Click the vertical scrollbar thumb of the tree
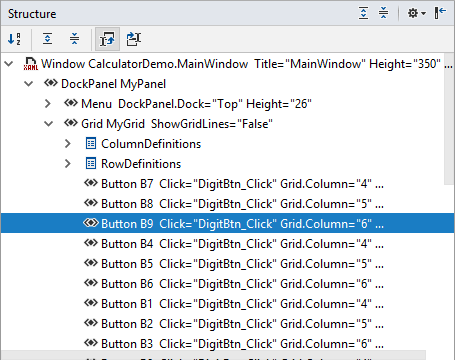The image size is (455, 360). (x=449, y=118)
